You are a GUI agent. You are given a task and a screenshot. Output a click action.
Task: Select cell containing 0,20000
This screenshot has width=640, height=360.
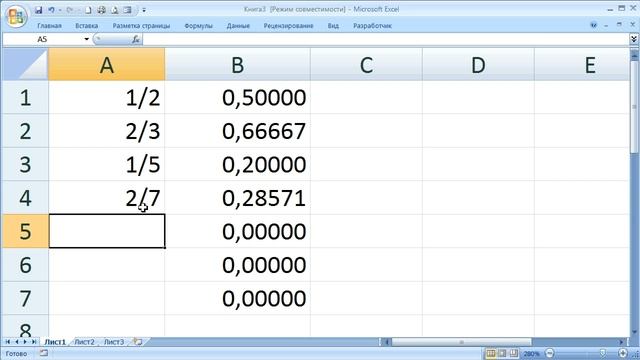238,164
